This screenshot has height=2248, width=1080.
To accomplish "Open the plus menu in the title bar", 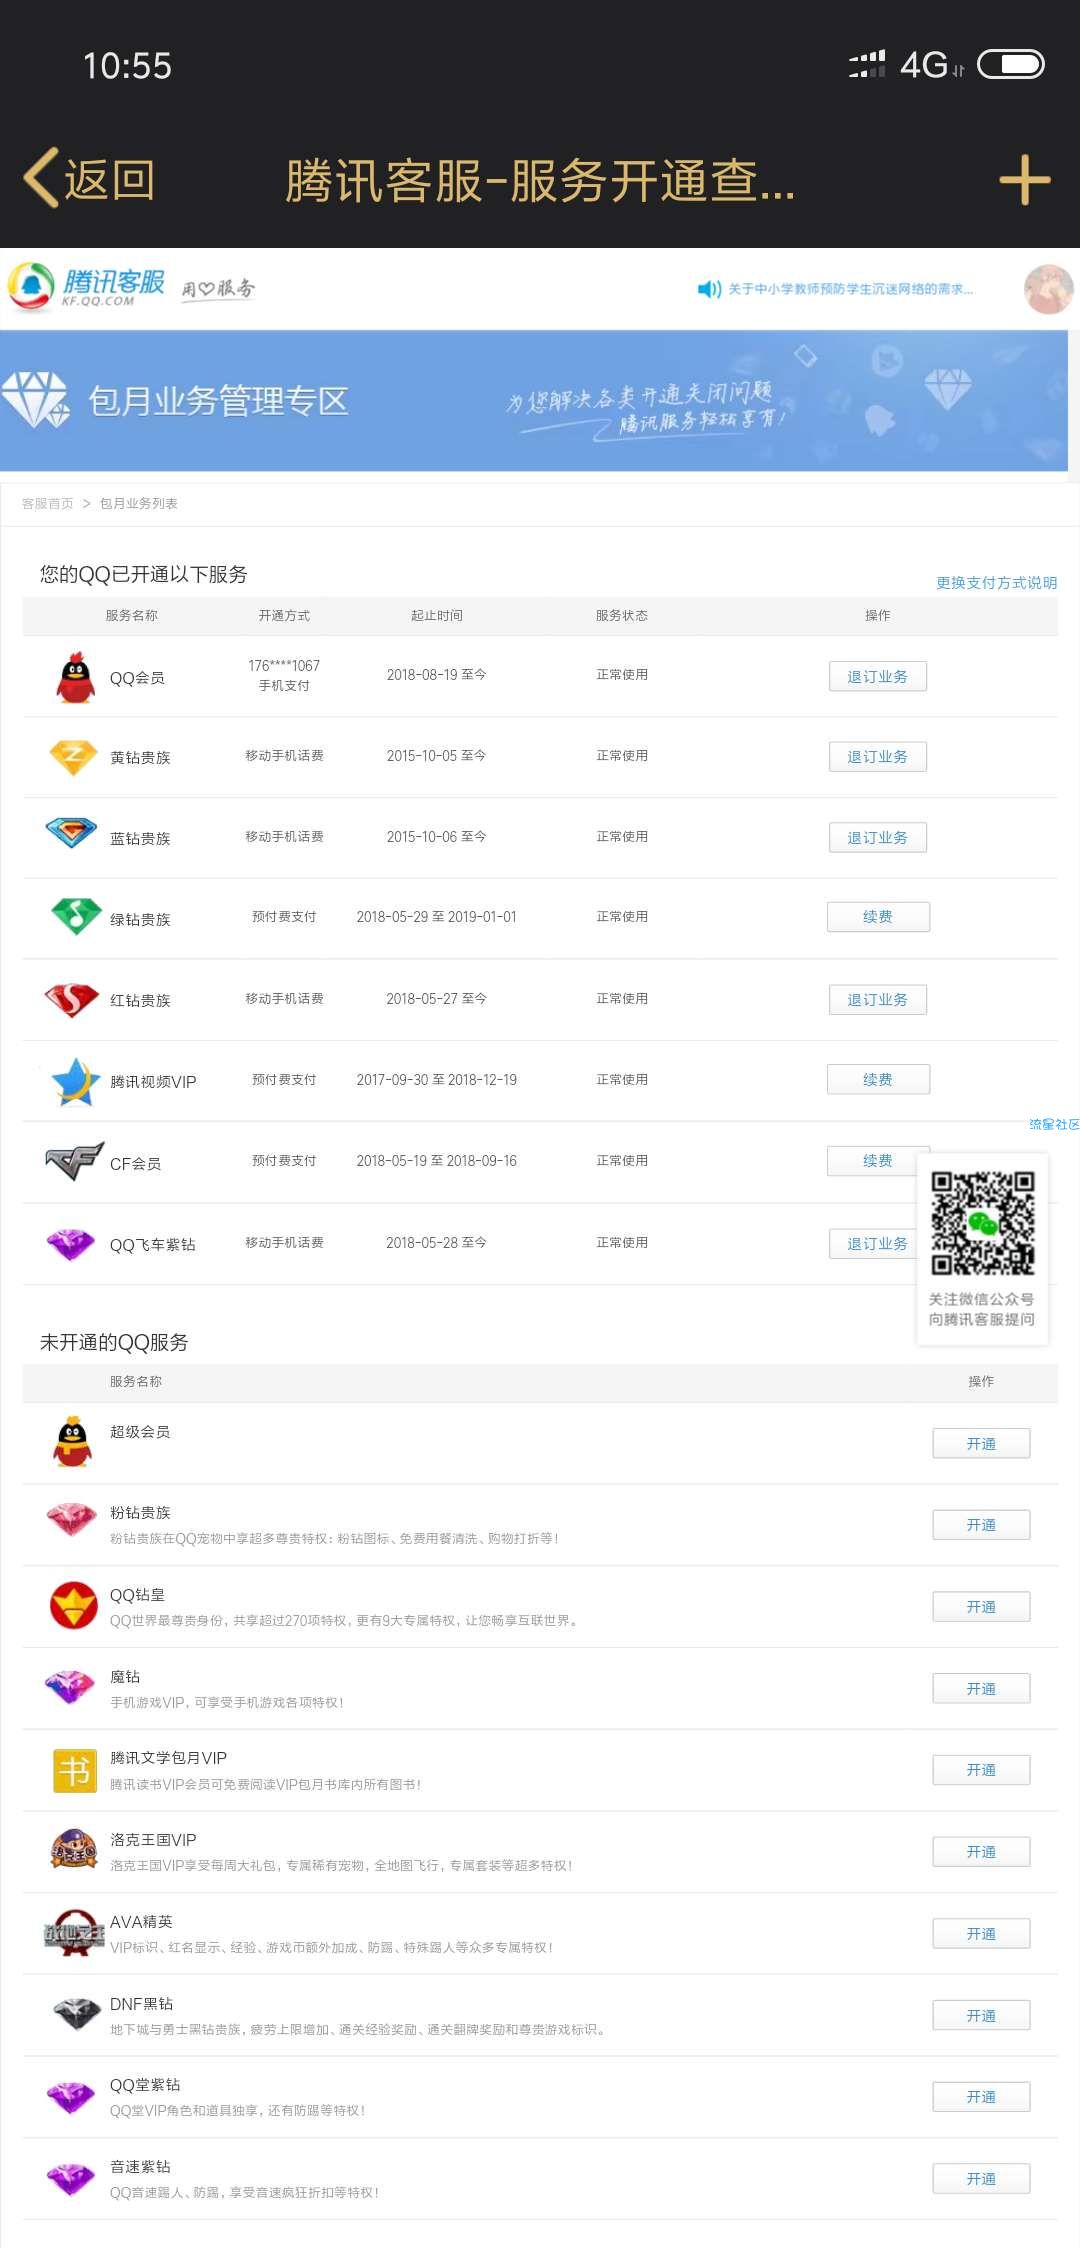I will 1025,181.
